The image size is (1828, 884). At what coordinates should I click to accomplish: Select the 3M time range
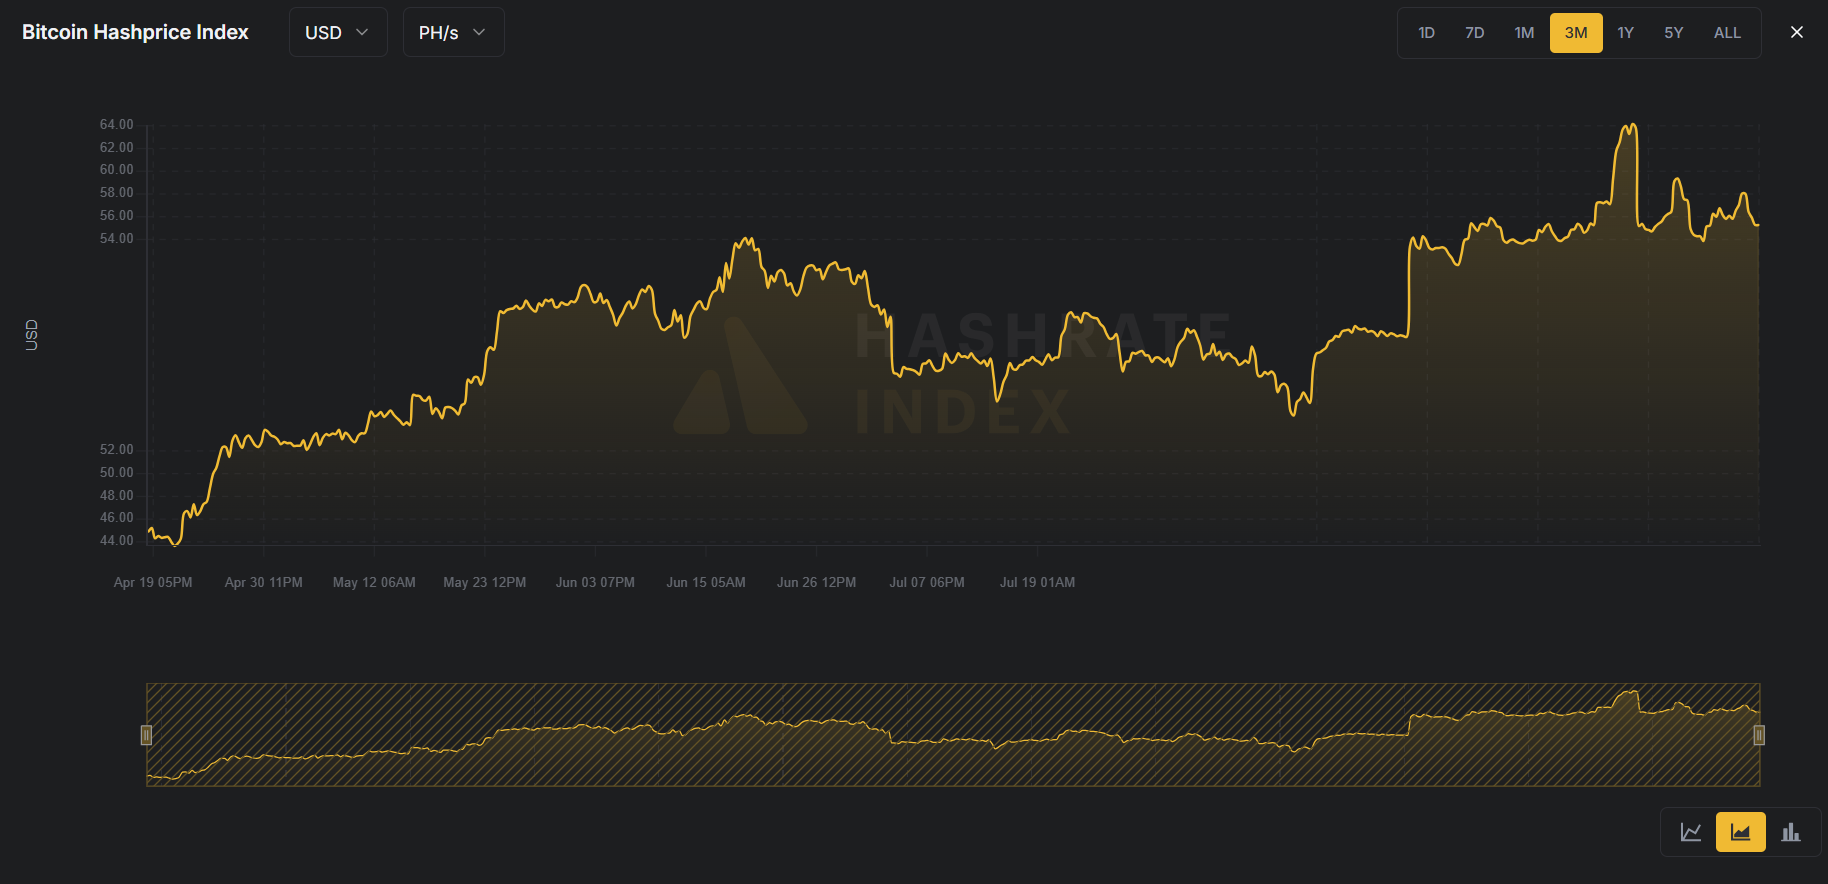tap(1576, 33)
